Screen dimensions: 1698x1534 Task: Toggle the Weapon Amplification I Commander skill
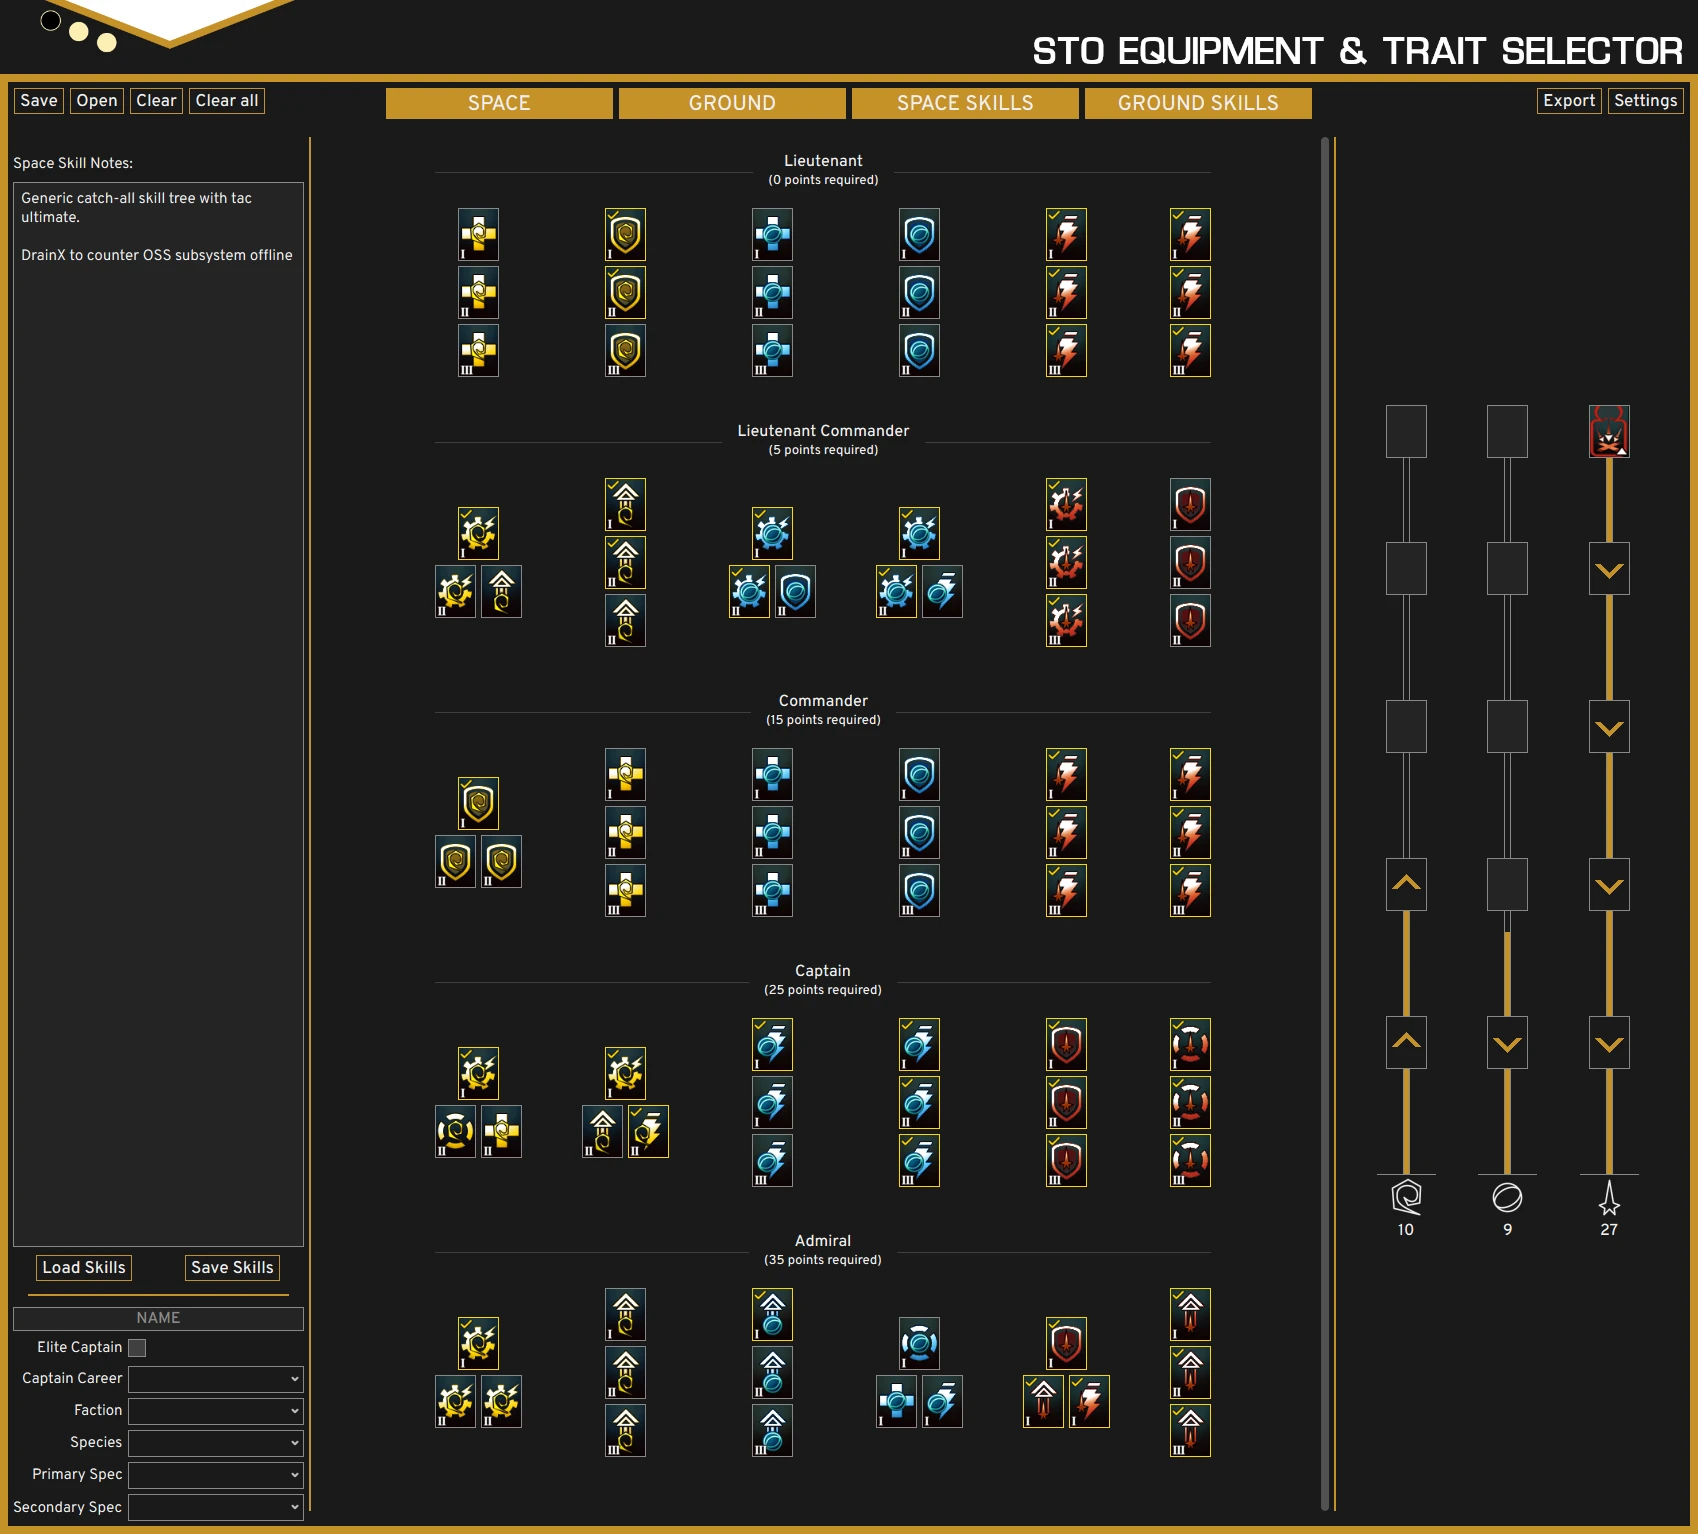(x=1066, y=774)
